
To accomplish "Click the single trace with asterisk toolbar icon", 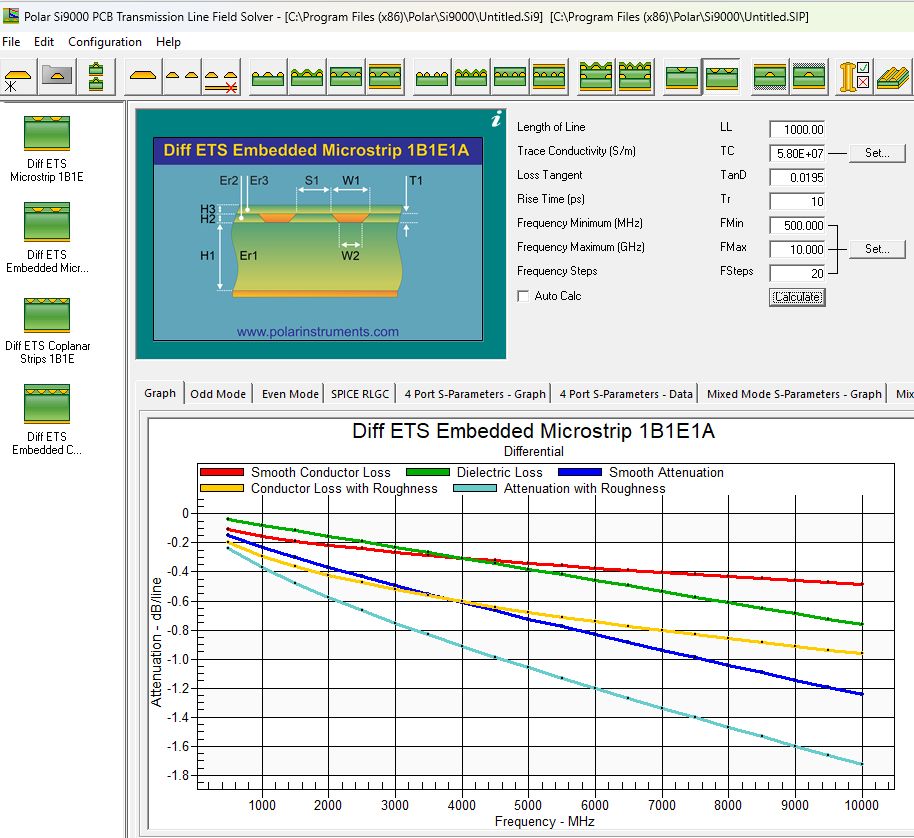I will (18, 76).
